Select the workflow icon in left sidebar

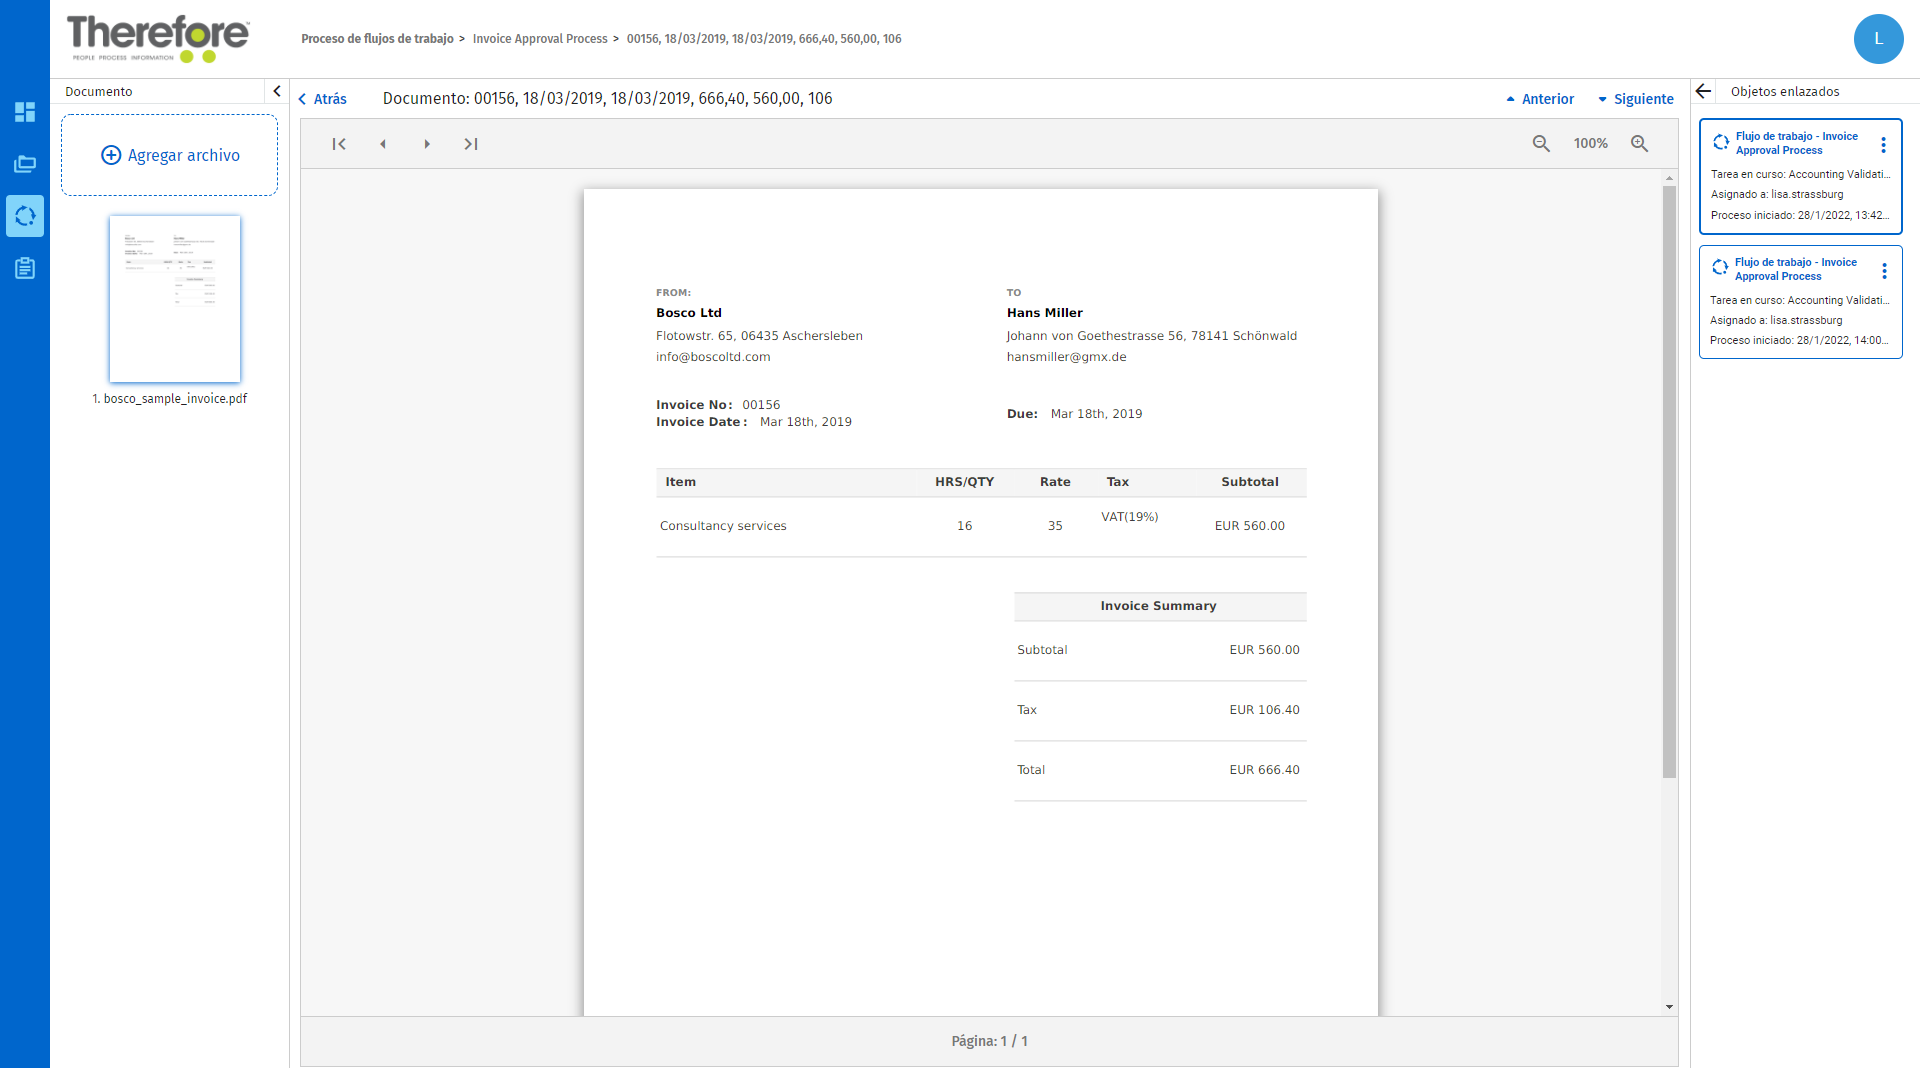point(25,216)
